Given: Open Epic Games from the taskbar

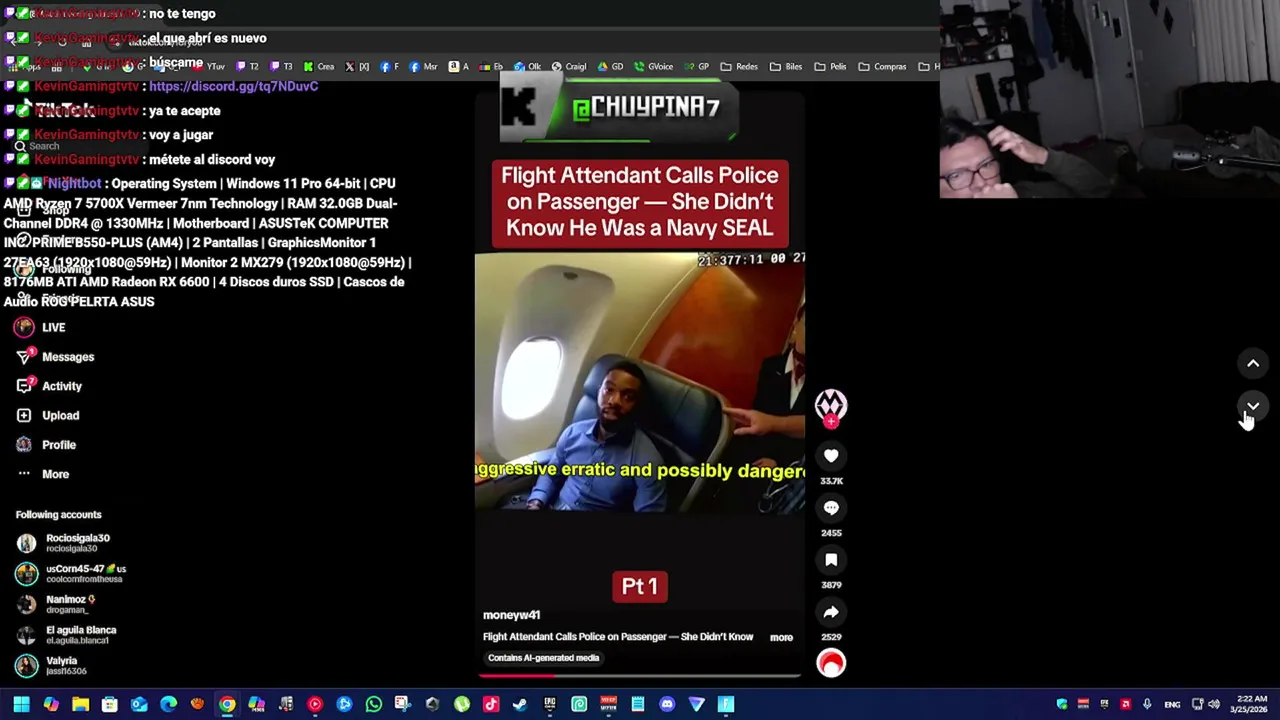Looking at the screenshot, I should click(549, 704).
